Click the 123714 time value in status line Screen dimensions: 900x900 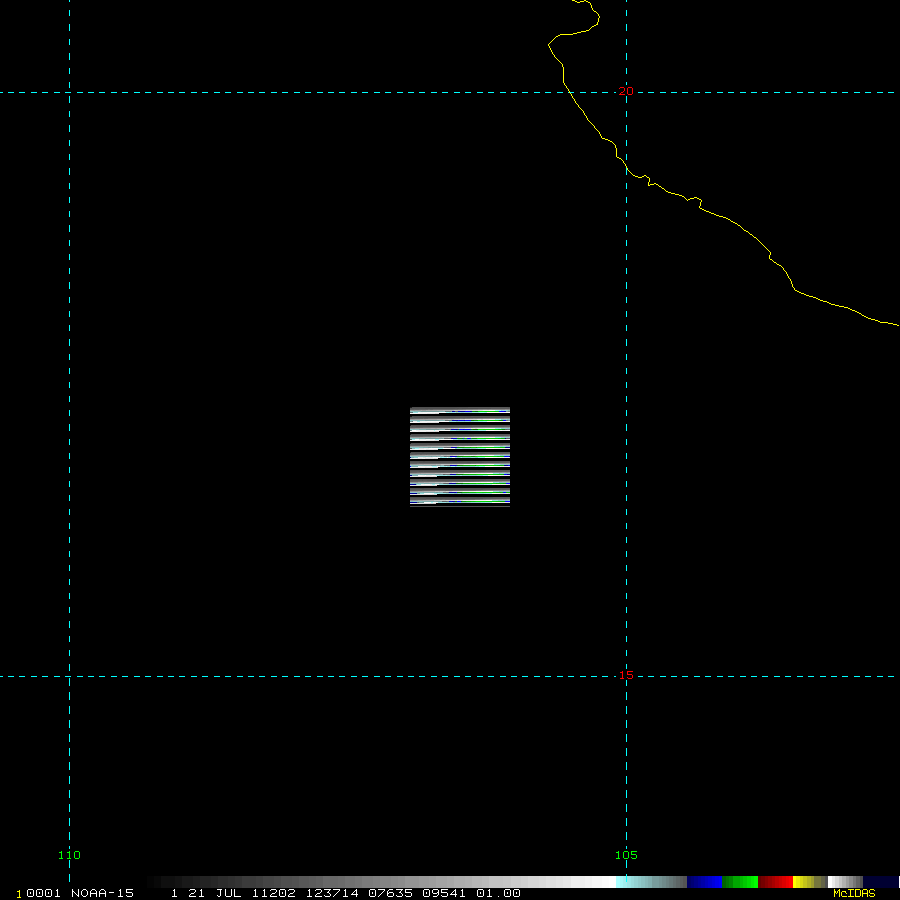pyautogui.click(x=332, y=893)
